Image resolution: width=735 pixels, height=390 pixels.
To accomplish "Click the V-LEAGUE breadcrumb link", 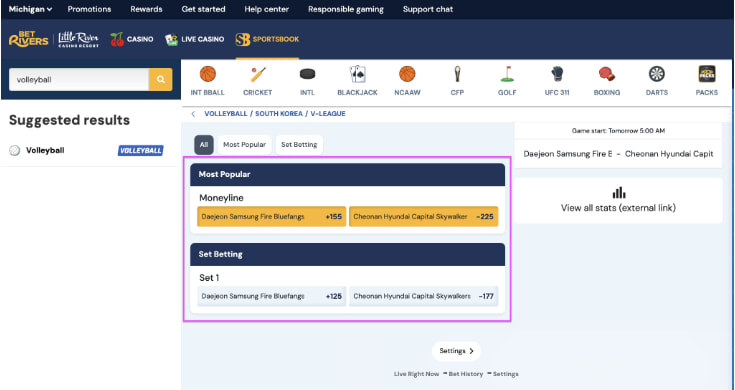I will pyautogui.click(x=328, y=114).
